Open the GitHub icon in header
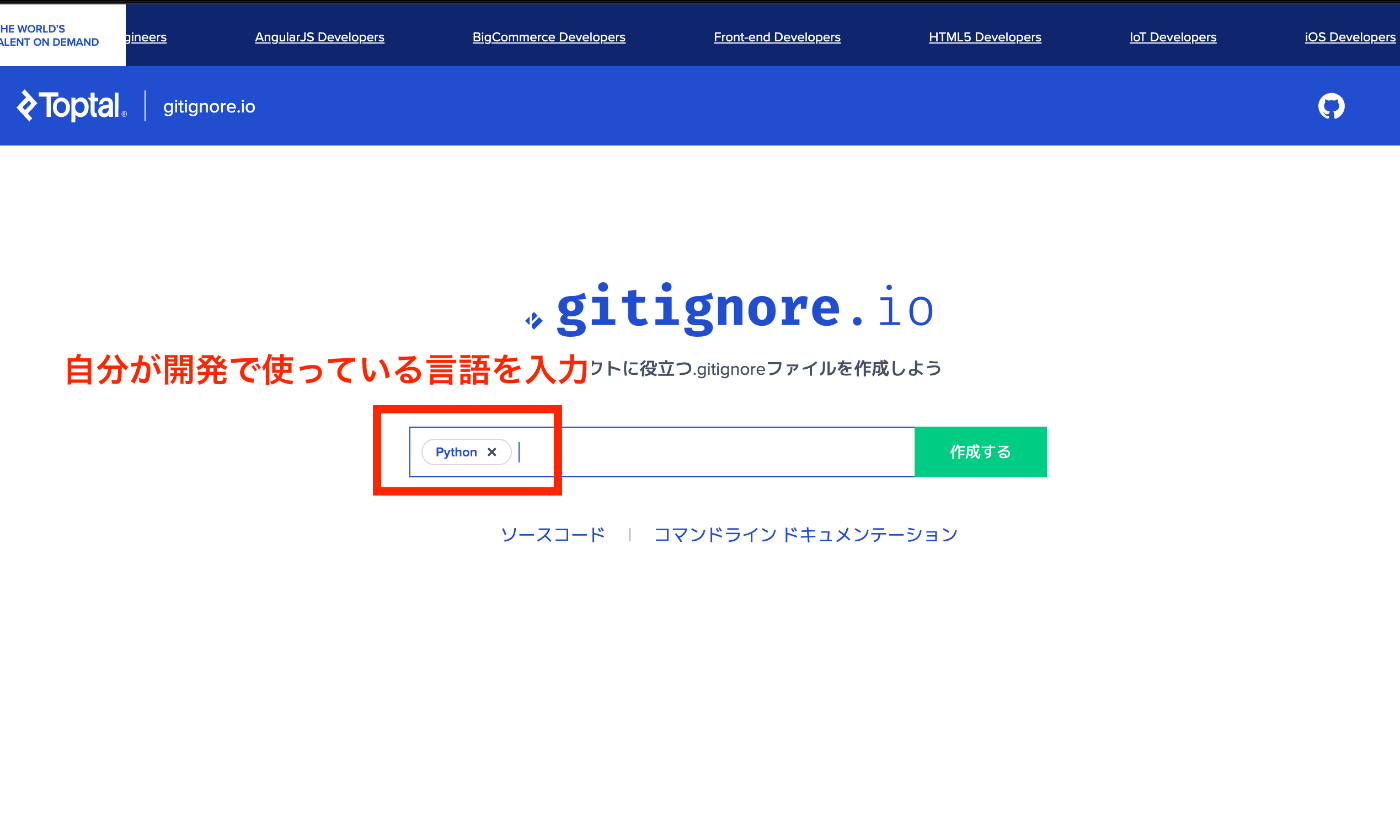1400x829 pixels. (1331, 106)
